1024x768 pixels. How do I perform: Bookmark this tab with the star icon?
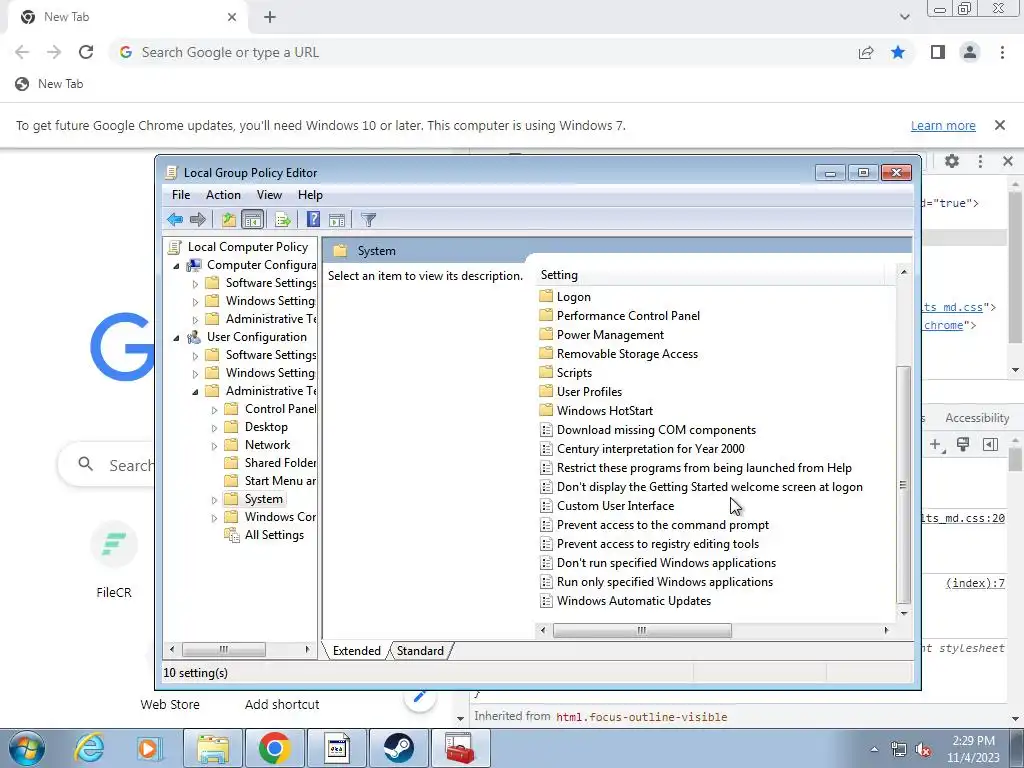tap(898, 52)
